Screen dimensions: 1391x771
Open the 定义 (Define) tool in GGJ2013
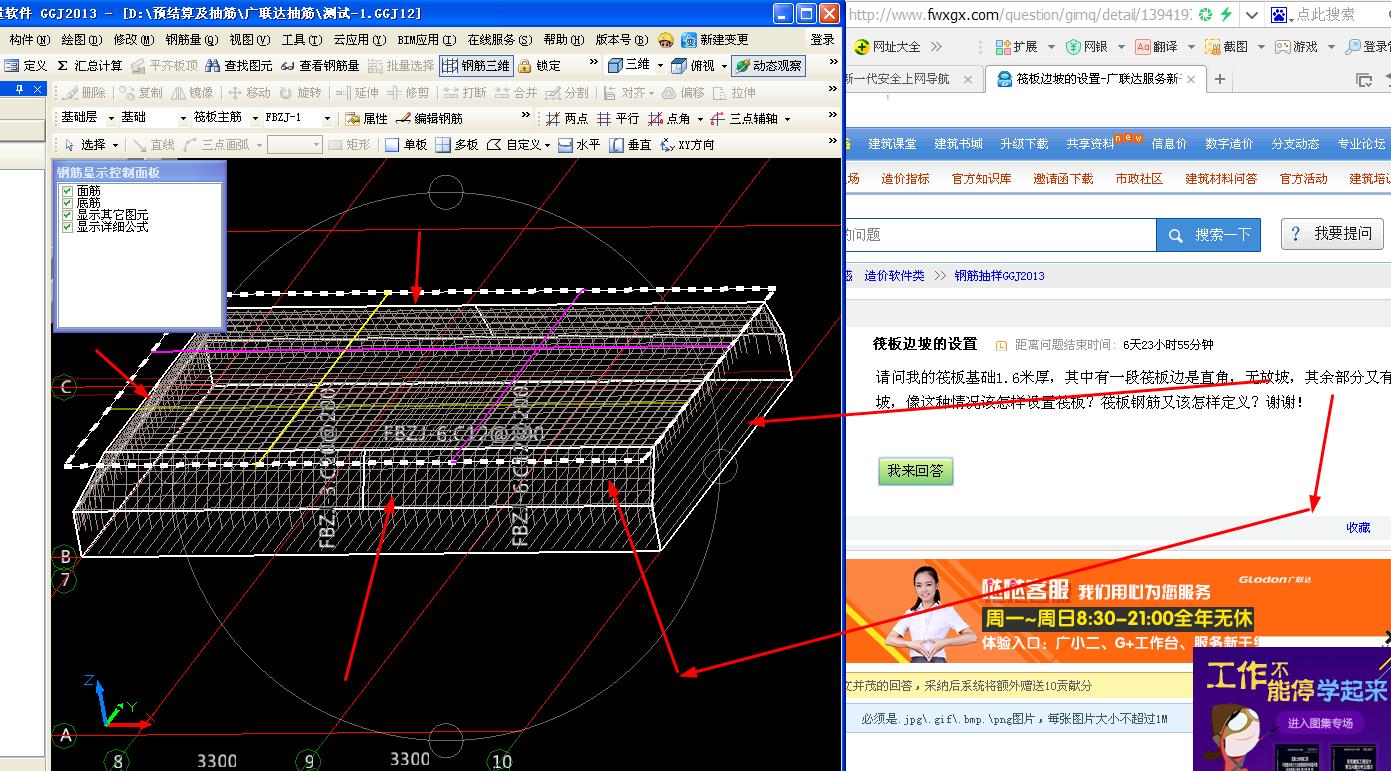(25, 65)
